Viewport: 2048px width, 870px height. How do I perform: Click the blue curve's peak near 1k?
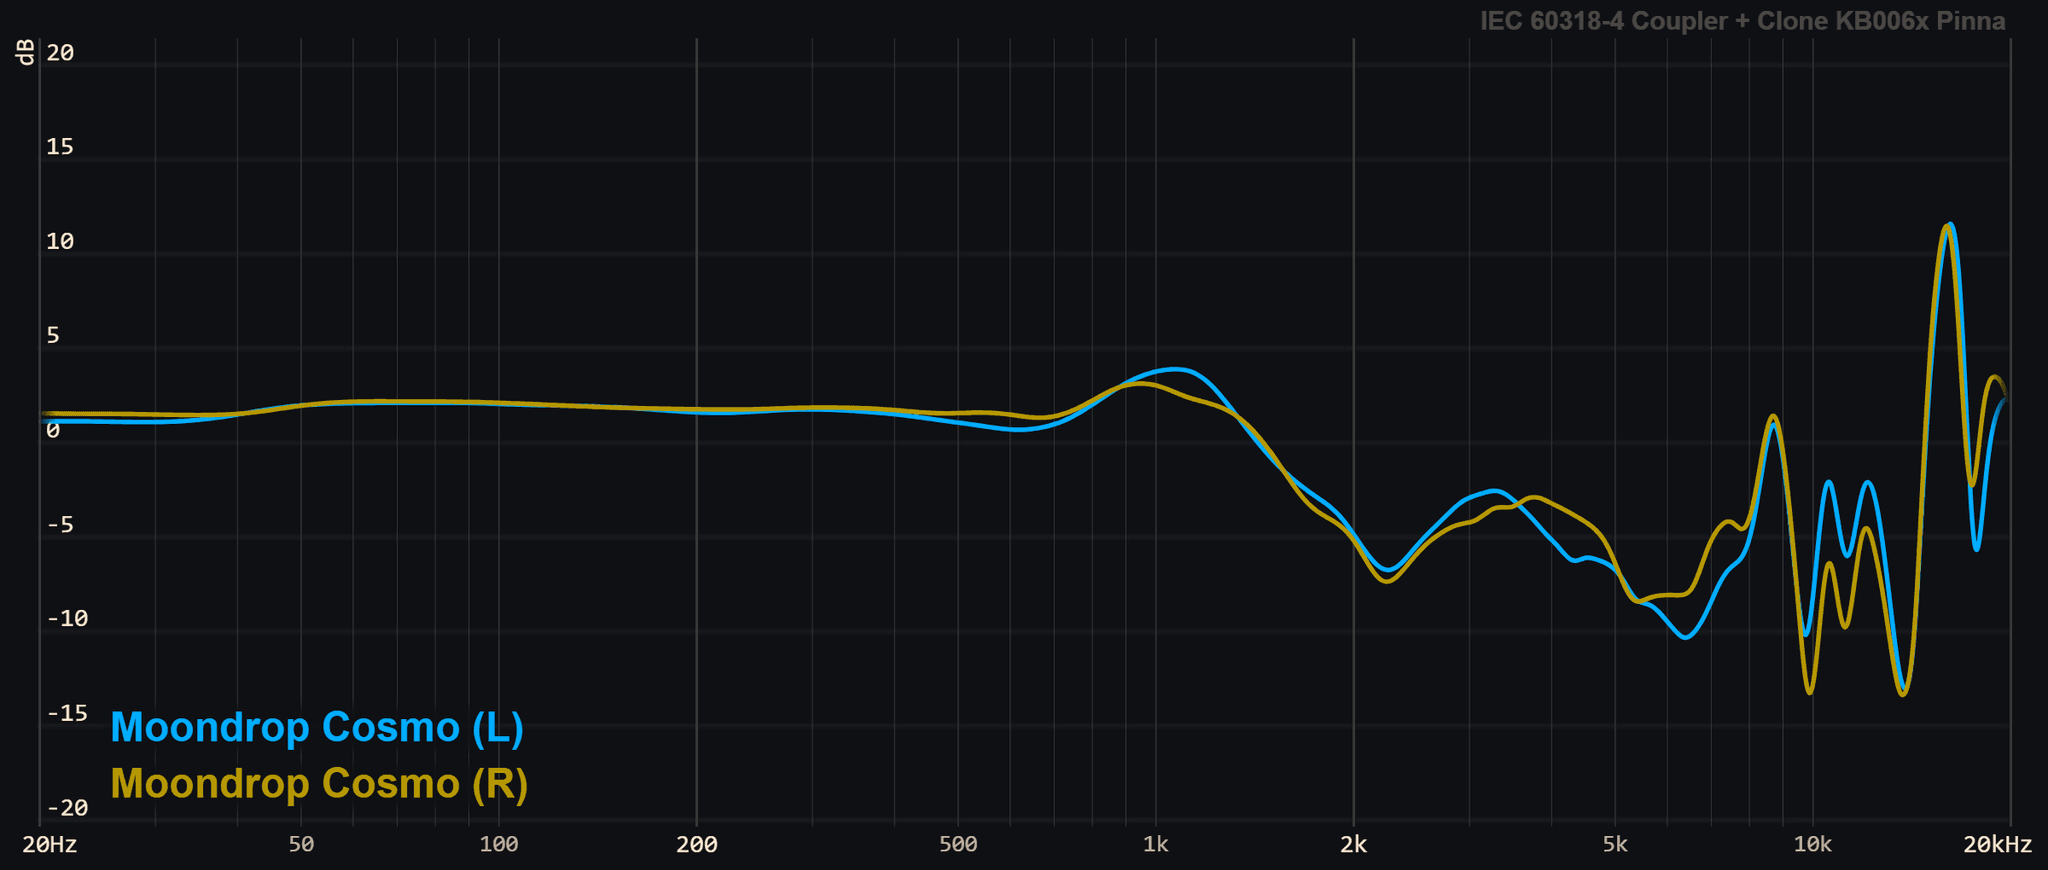click(x=1179, y=370)
